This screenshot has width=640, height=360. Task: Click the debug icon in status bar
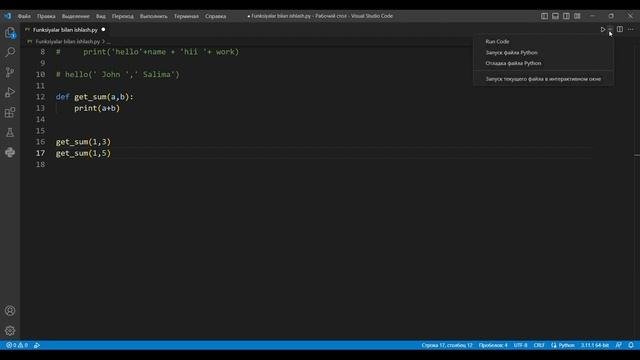pyautogui.click(x=37, y=345)
